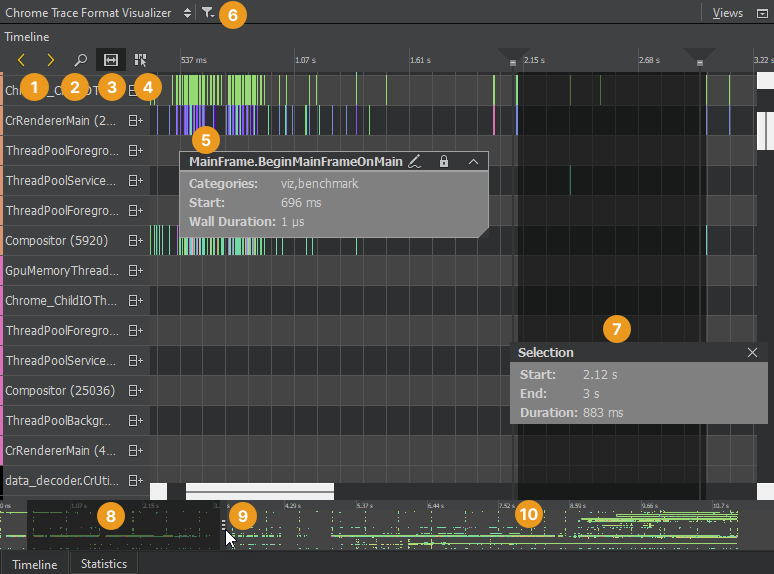774x574 pixels.
Task: Expand the GpuMemoryThread row
Action: pyautogui.click(x=136, y=270)
